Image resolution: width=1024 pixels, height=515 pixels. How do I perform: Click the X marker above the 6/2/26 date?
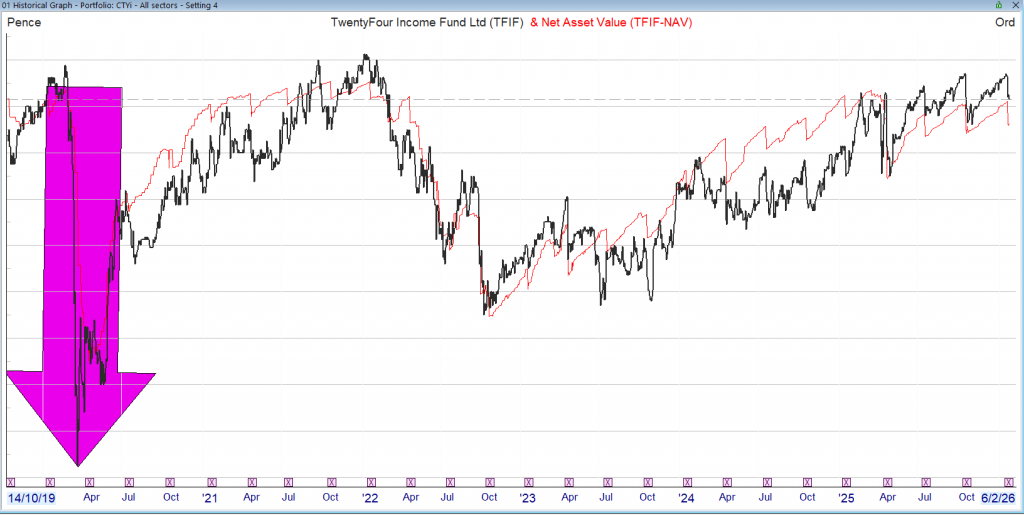pos(1008,483)
